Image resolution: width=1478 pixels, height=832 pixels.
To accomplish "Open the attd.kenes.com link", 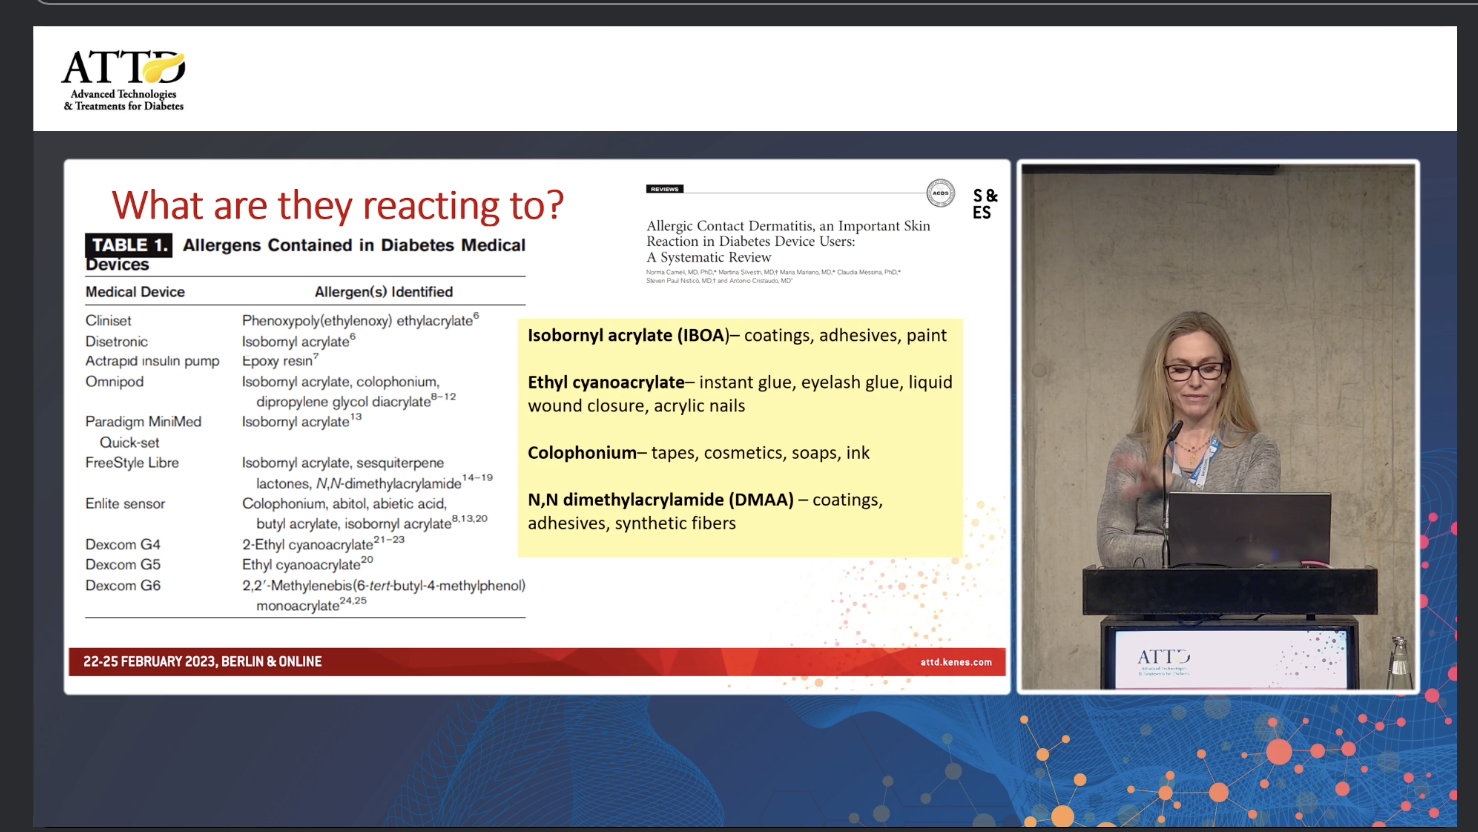I will pos(956,662).
